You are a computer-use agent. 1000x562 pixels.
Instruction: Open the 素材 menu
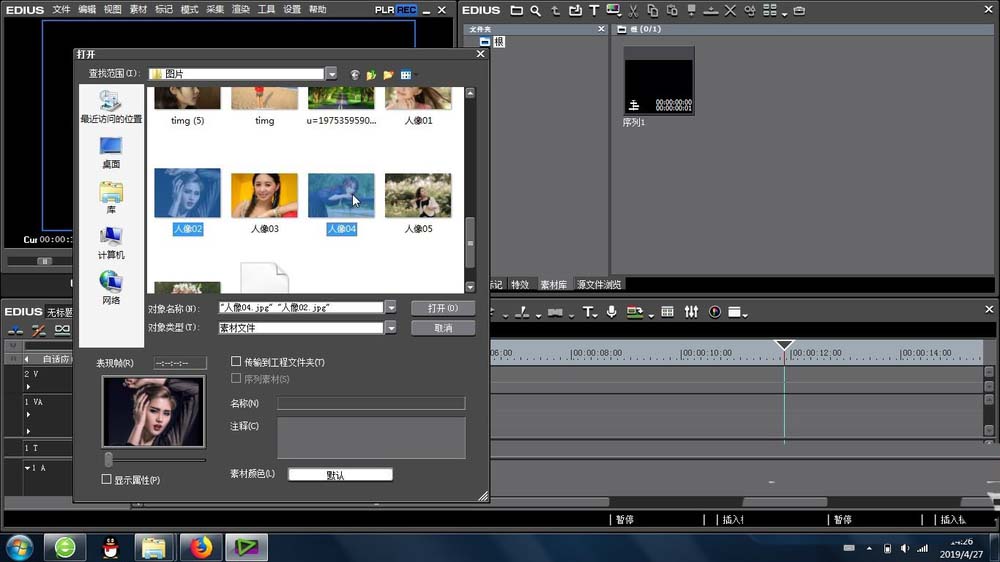click(x=138, y=10)
